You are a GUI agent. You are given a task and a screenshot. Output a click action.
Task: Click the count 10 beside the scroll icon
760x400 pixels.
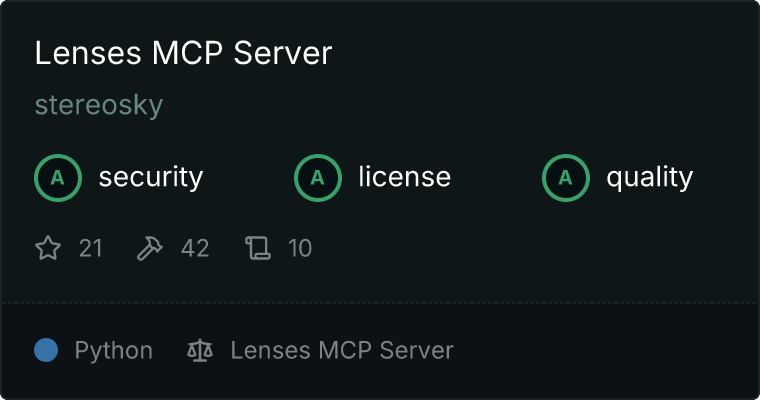click(x=300, y=248)
